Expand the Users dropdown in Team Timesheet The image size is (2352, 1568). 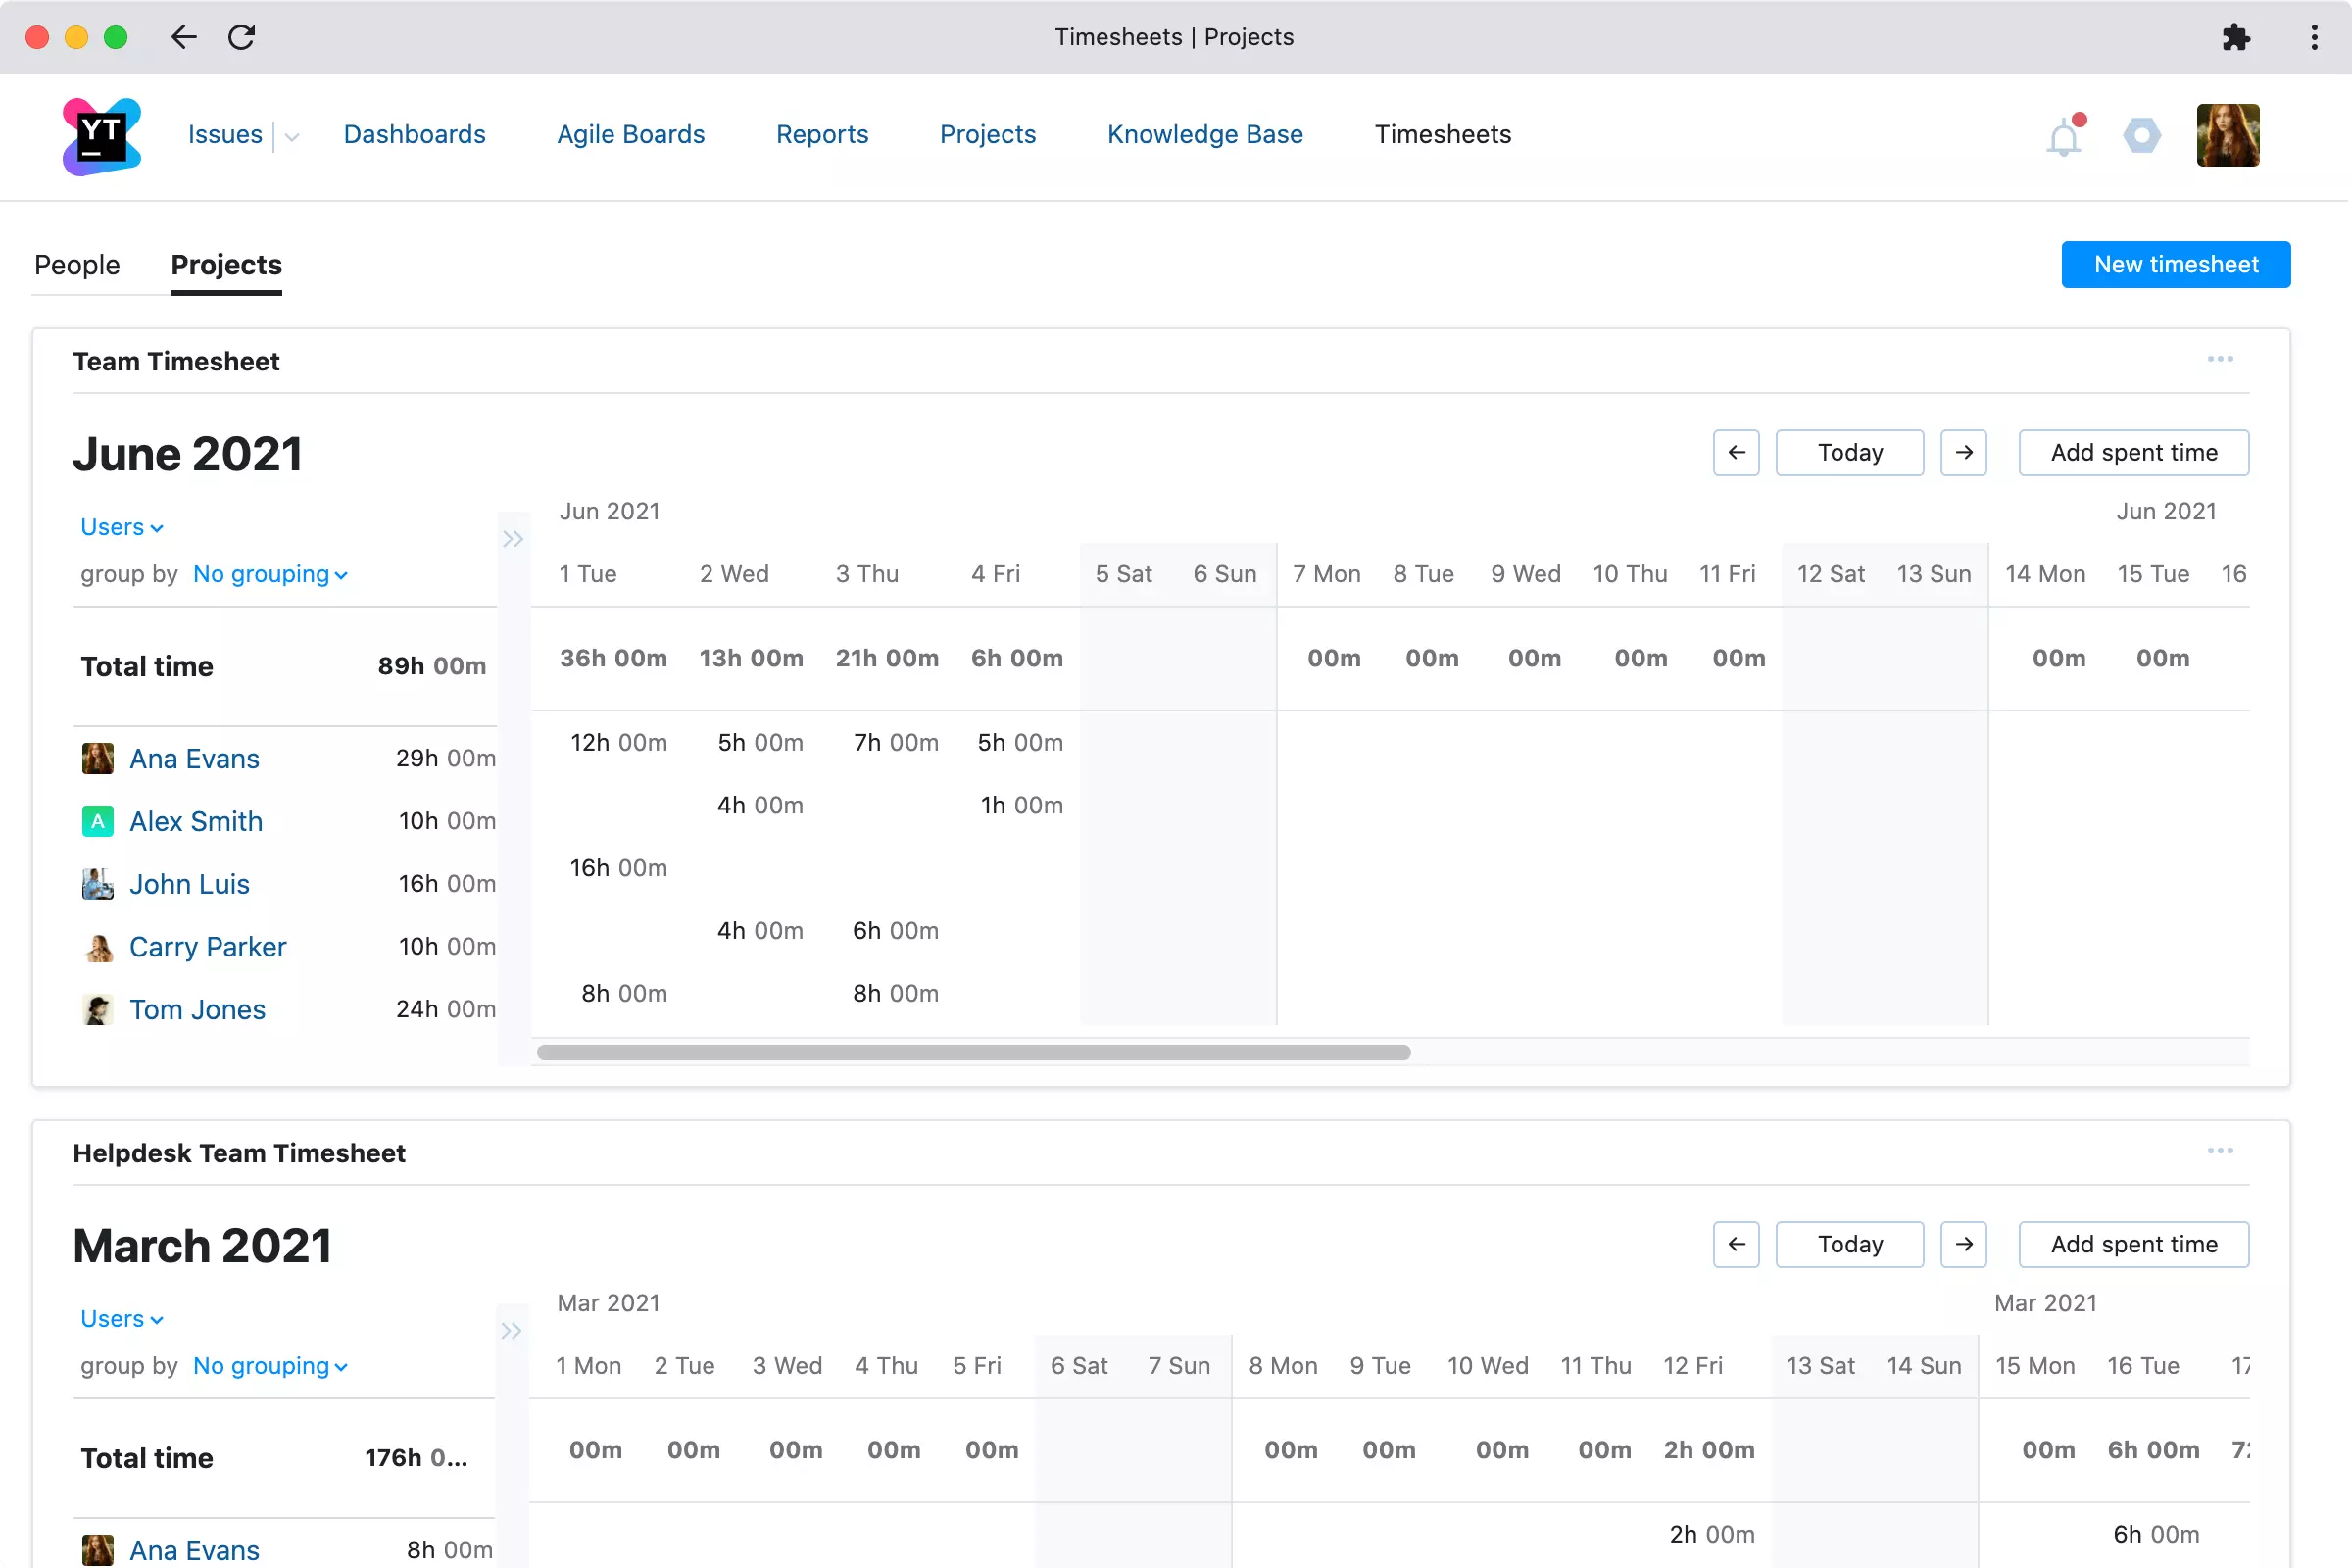point(122,525)
